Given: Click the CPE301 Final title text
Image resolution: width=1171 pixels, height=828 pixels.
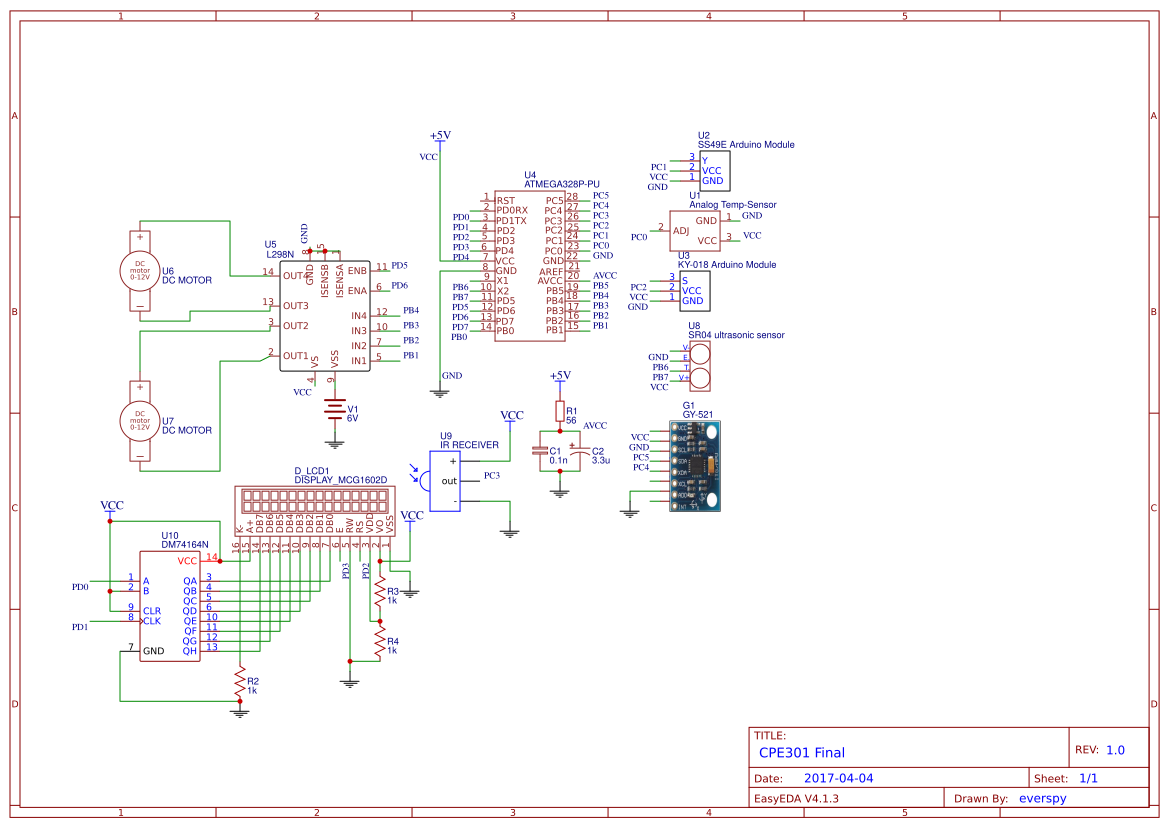Looking at the screenshot, I should pos(804,752).
